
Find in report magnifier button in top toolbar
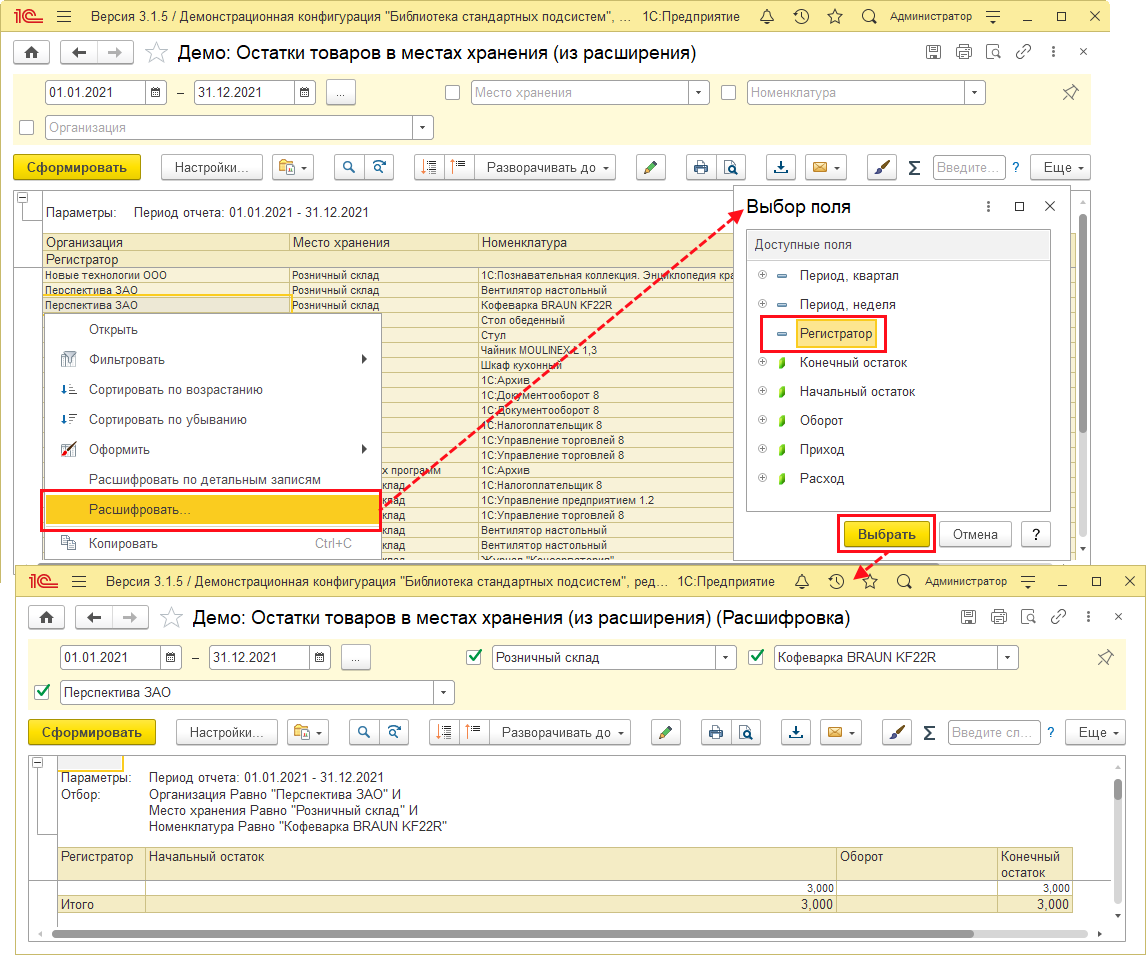click(x=349, y=168)
